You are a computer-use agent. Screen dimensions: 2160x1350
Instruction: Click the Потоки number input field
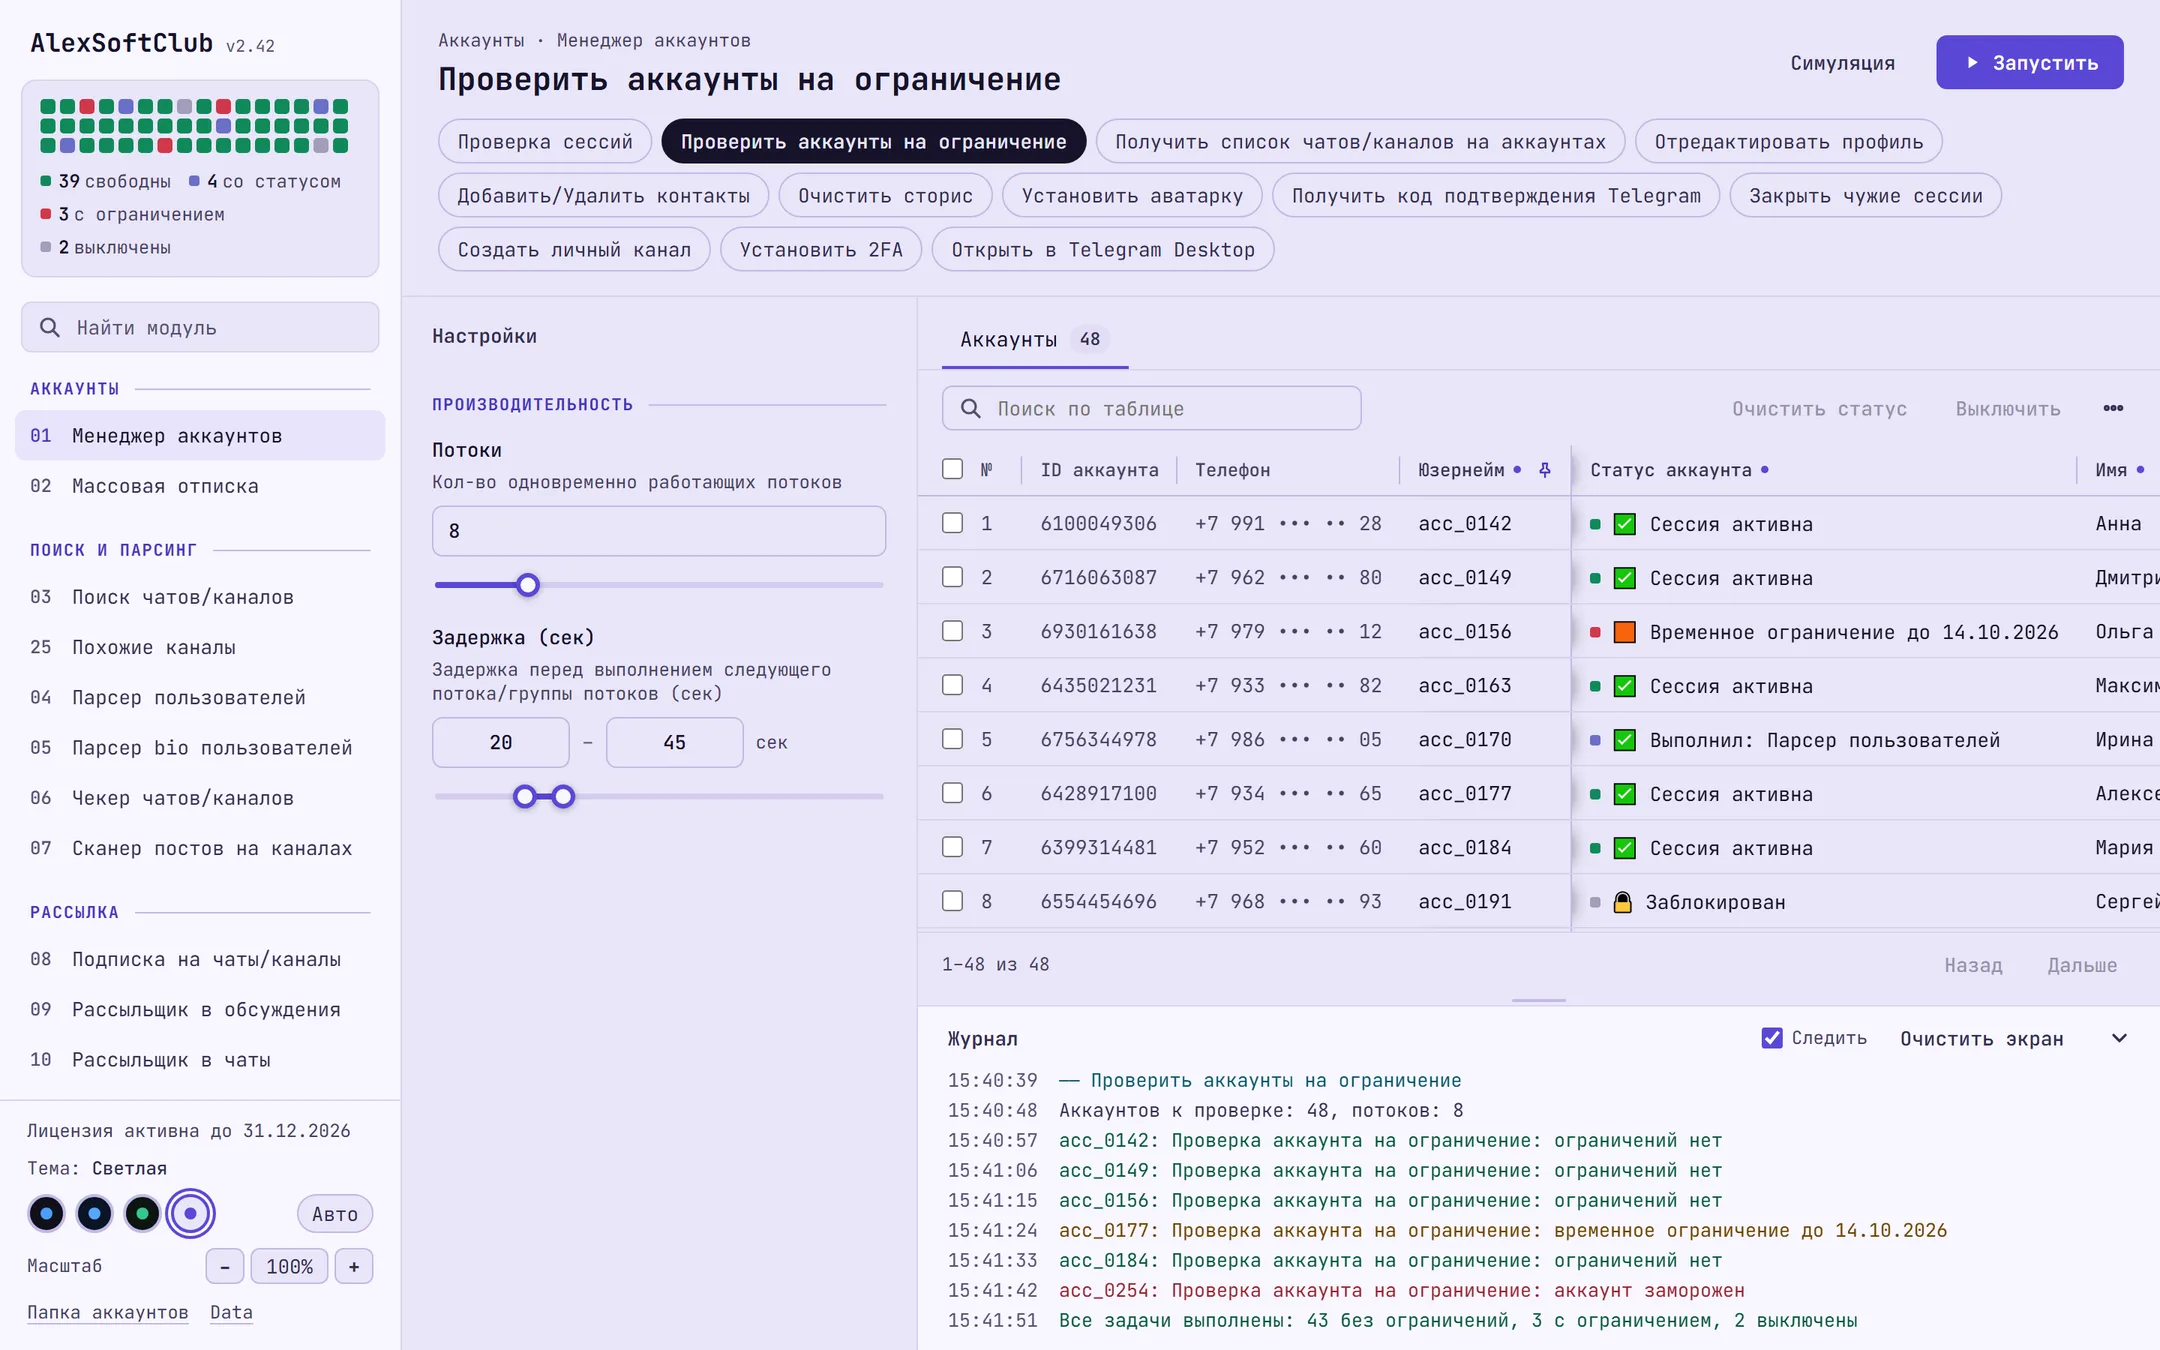tap(659, 531)
